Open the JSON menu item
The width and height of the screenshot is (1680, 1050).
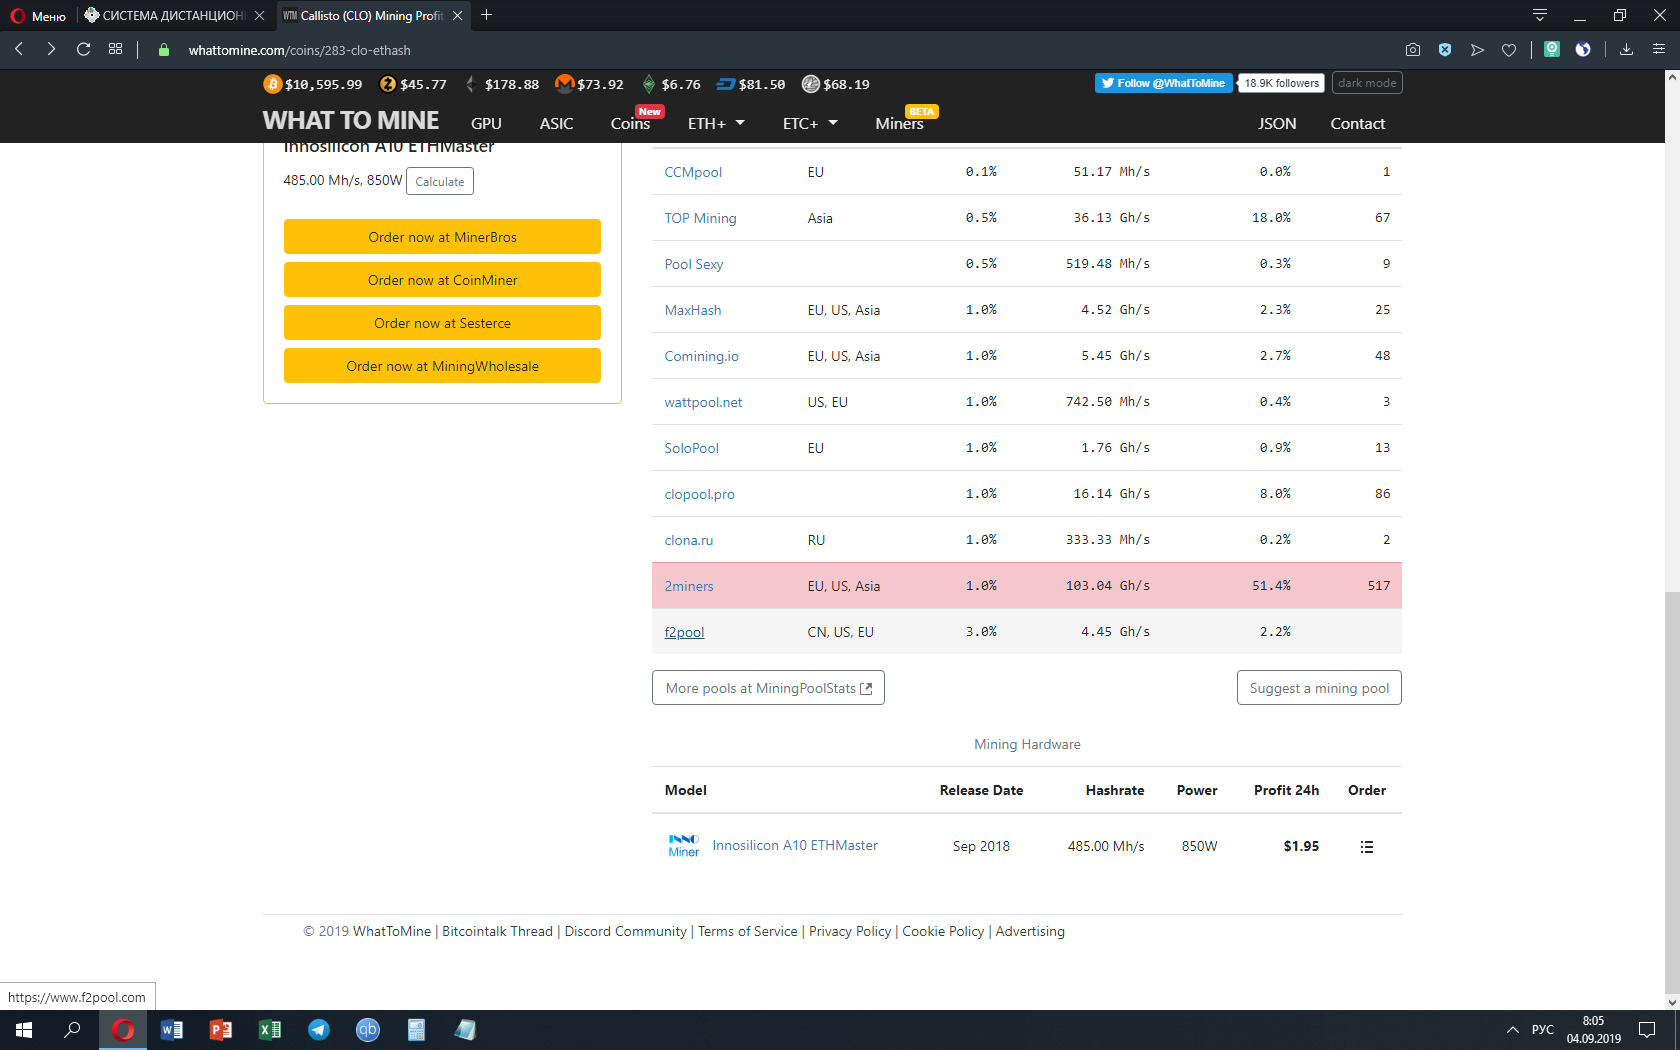pos(1277,123)
